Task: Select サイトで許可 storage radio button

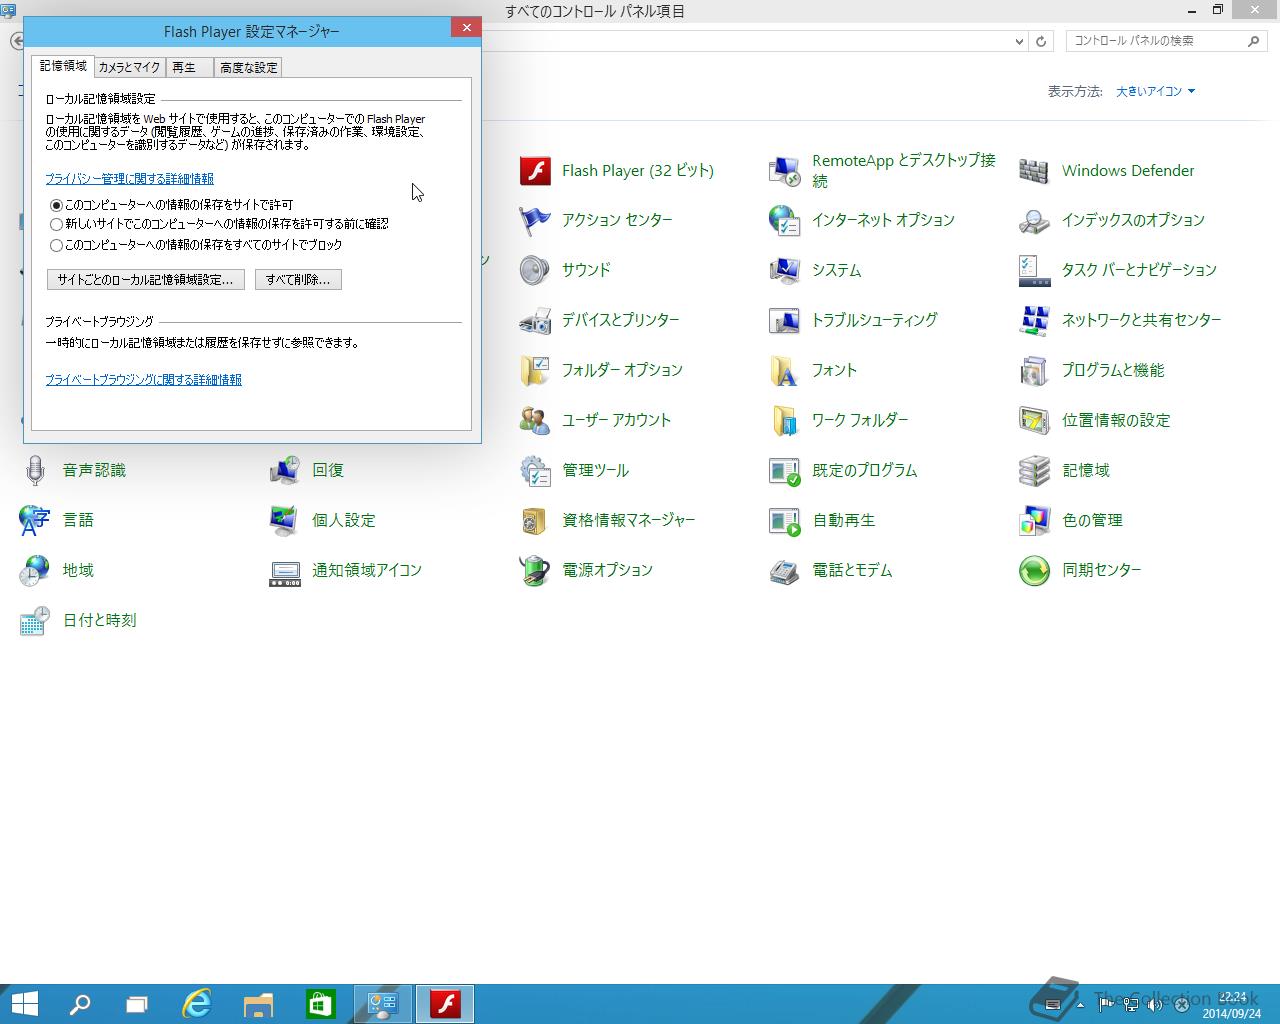Action: (x=56, y=205)
